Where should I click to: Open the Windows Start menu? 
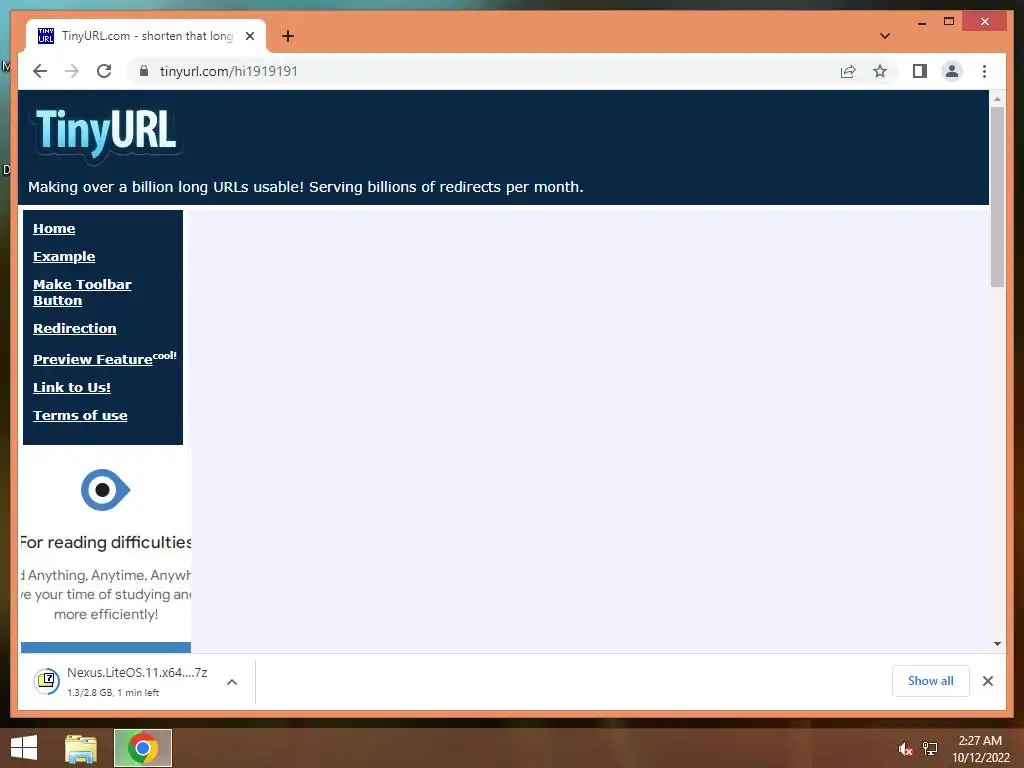tap(24, 748)
